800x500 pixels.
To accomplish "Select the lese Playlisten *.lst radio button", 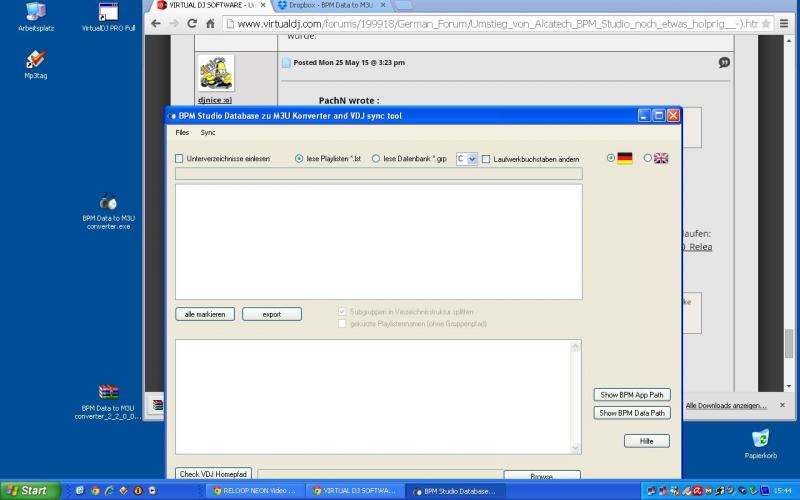I will [299, 159].
